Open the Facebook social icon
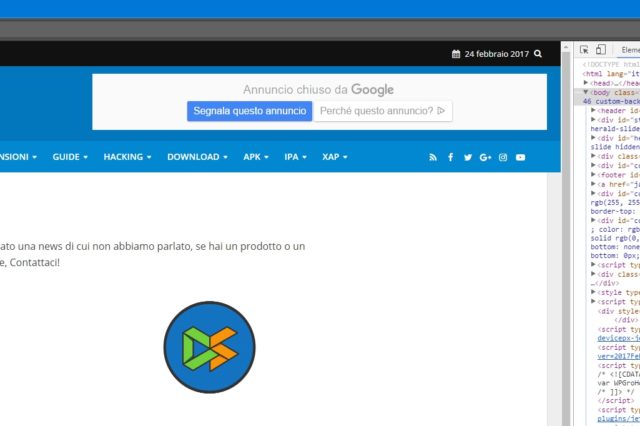 point(451,157)
